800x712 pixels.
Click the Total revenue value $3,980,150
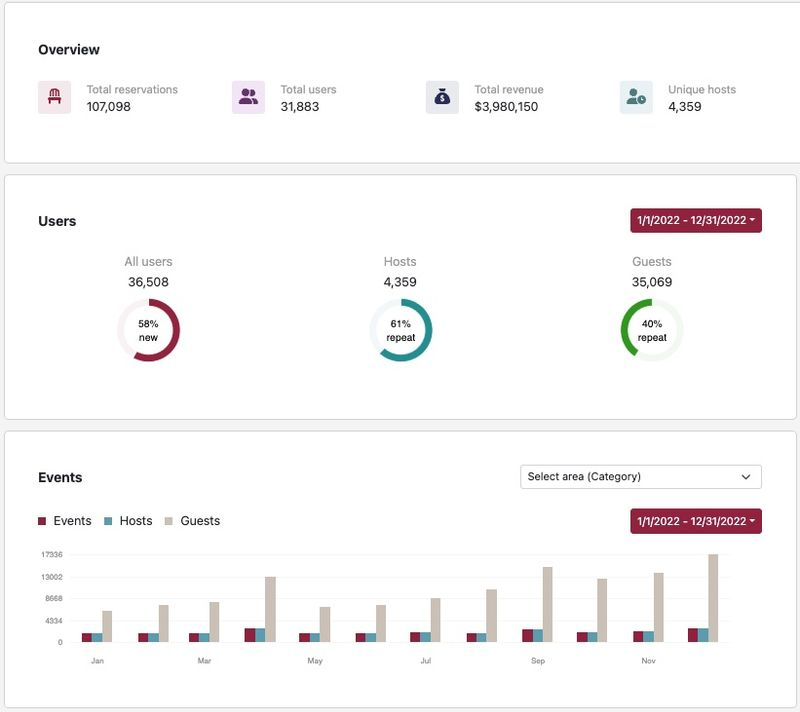506,107
